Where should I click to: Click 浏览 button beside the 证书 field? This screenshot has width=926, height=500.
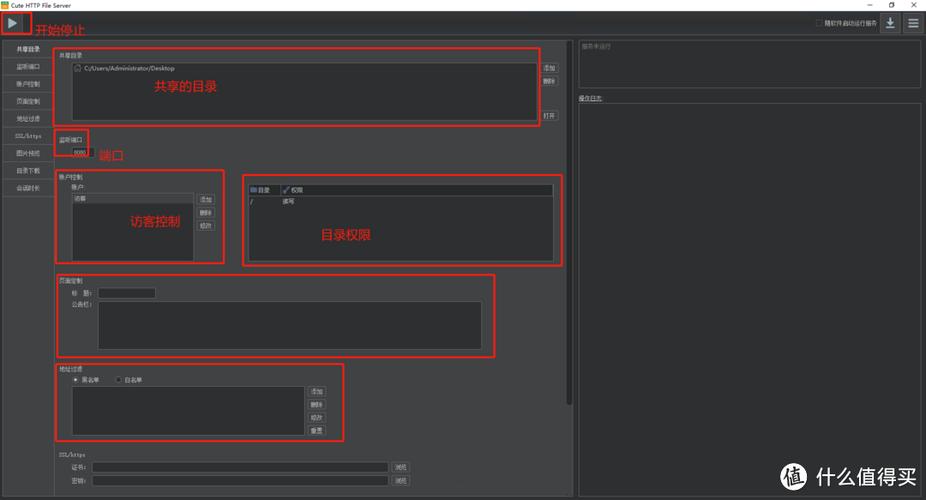click(400, 467)
